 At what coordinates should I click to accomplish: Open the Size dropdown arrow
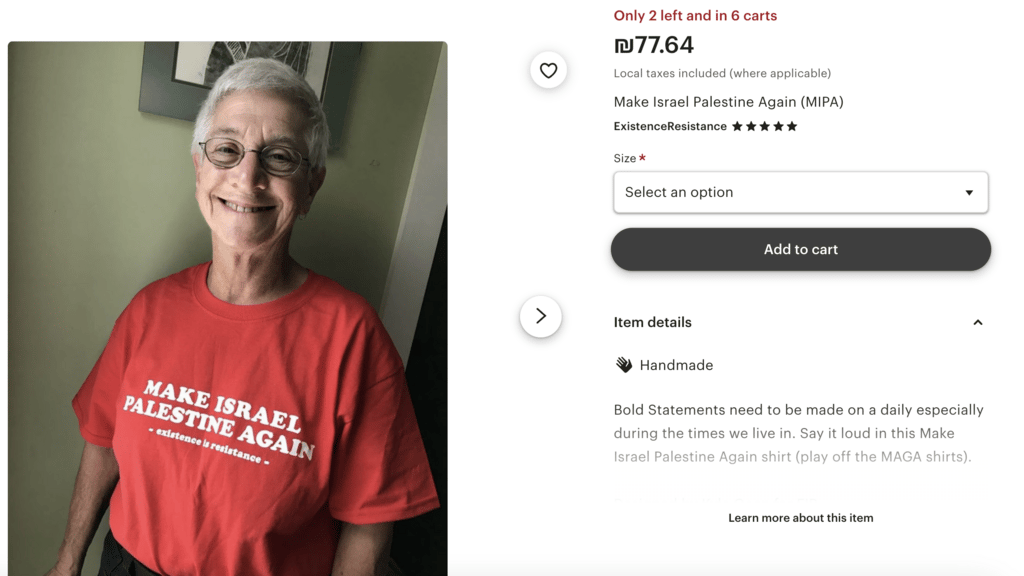[x=969, y=193]
